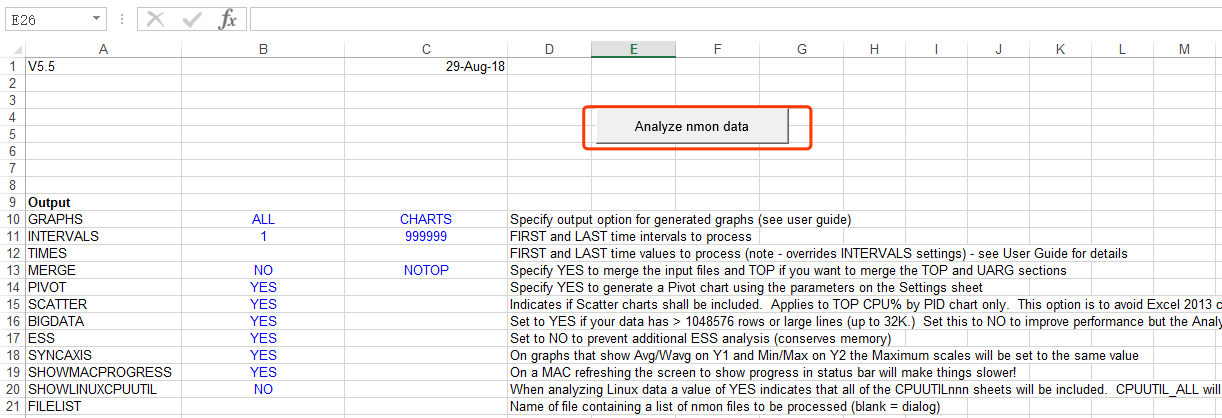This screenshot has width=1222, height=418.
Task: Select the GRAPHS value cell showing ALL
Action: click(263, 219)
